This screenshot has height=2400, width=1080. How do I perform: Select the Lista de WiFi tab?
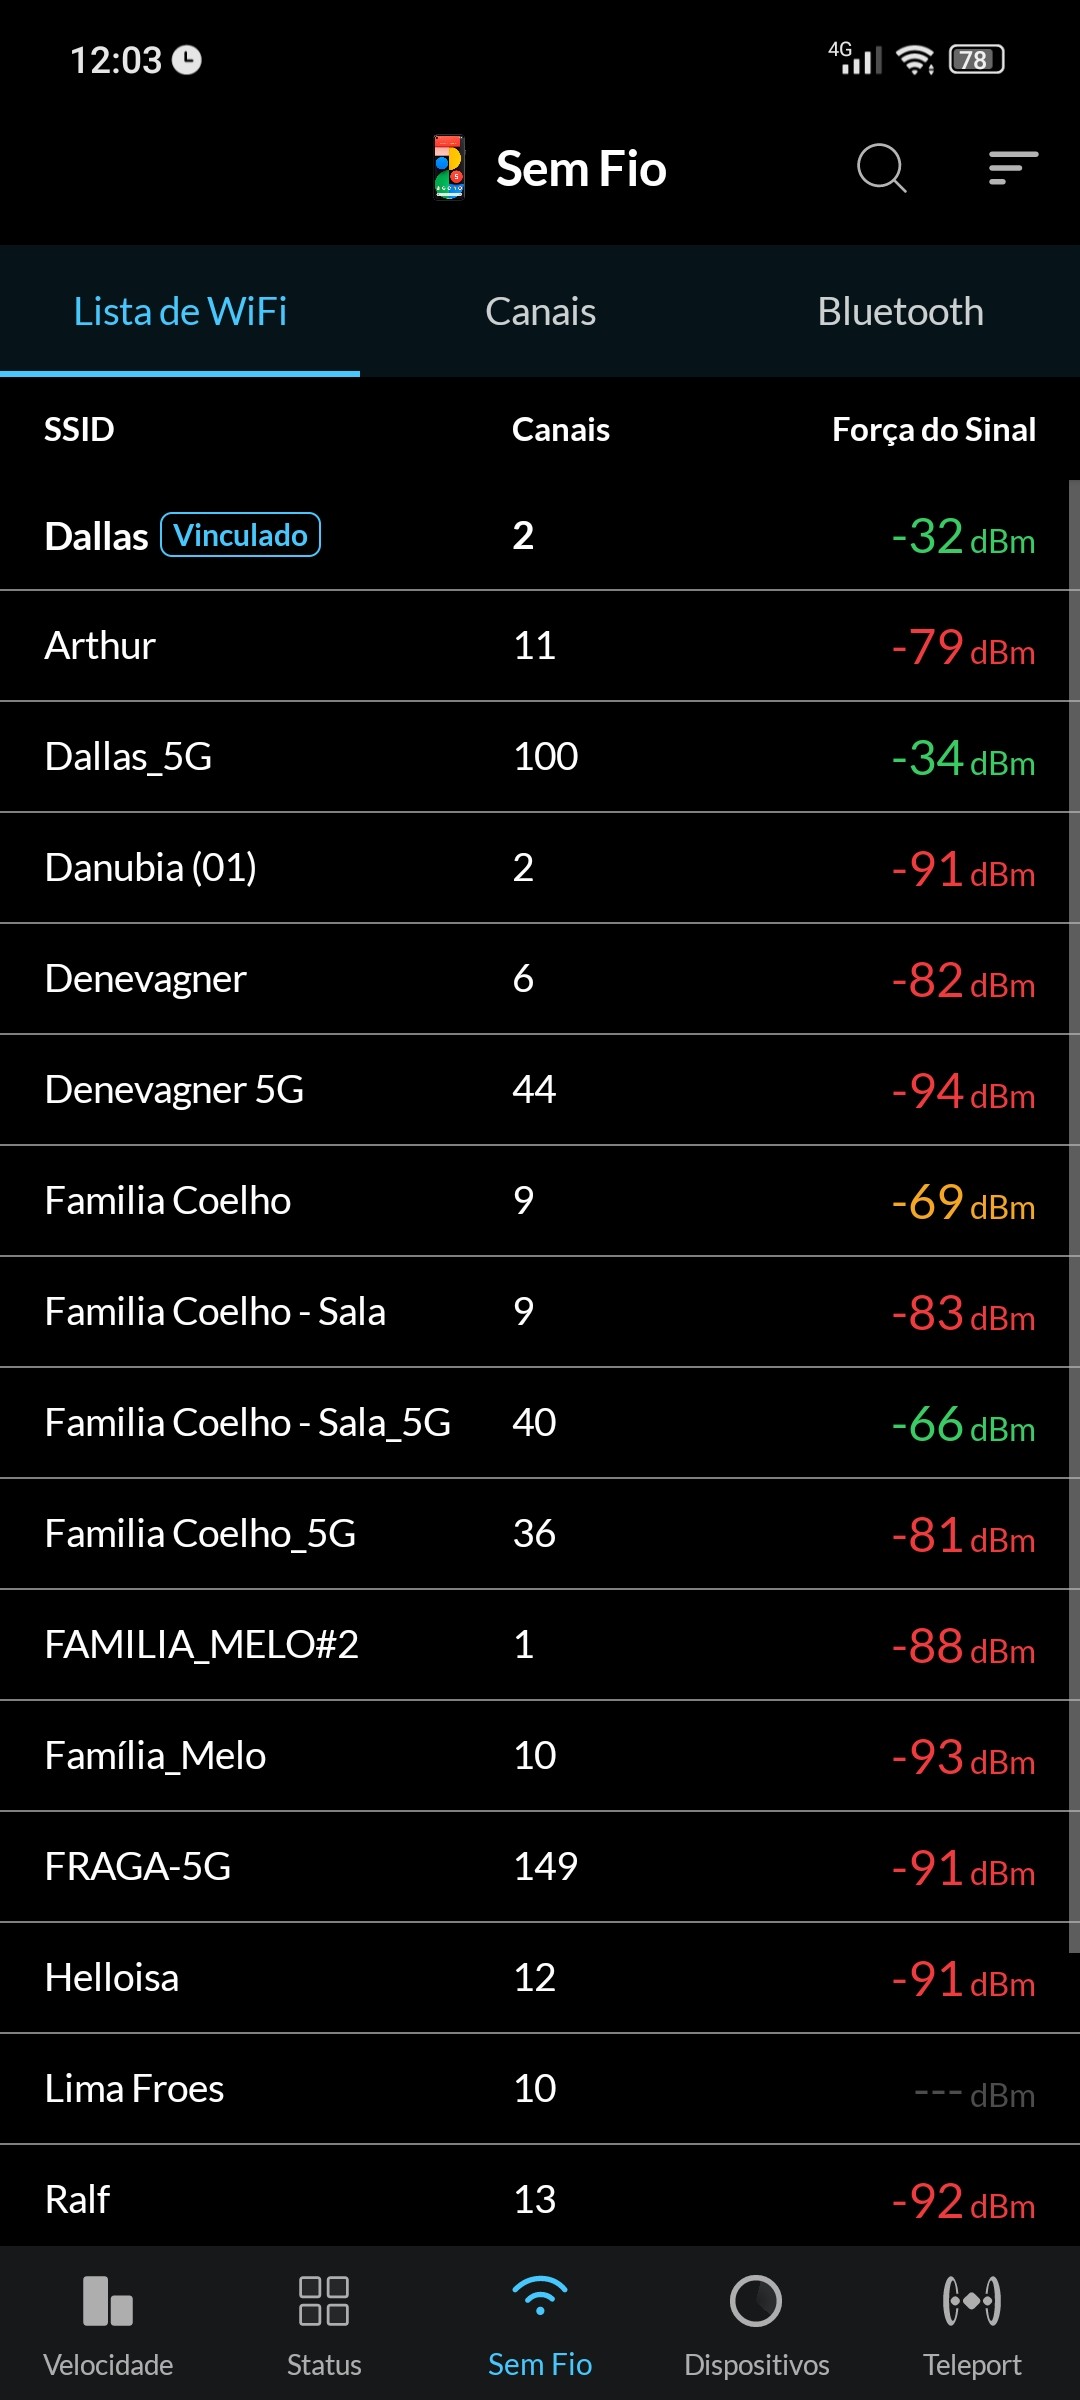180,312
